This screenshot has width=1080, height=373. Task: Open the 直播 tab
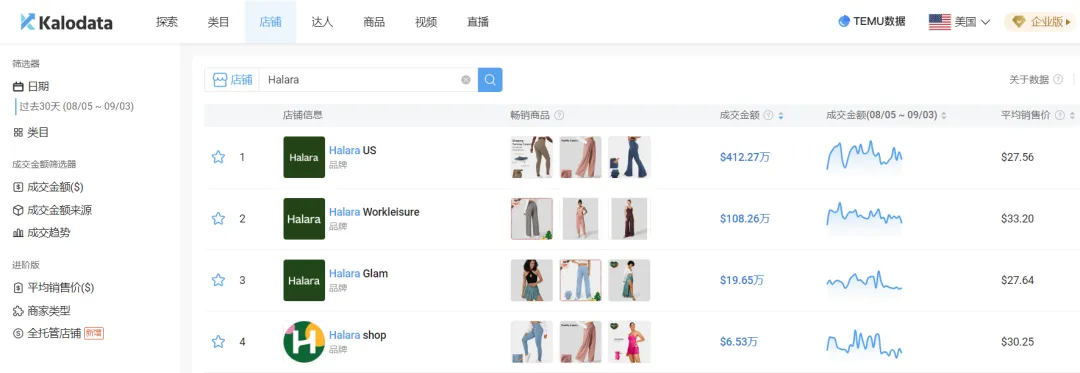[478, 22]
